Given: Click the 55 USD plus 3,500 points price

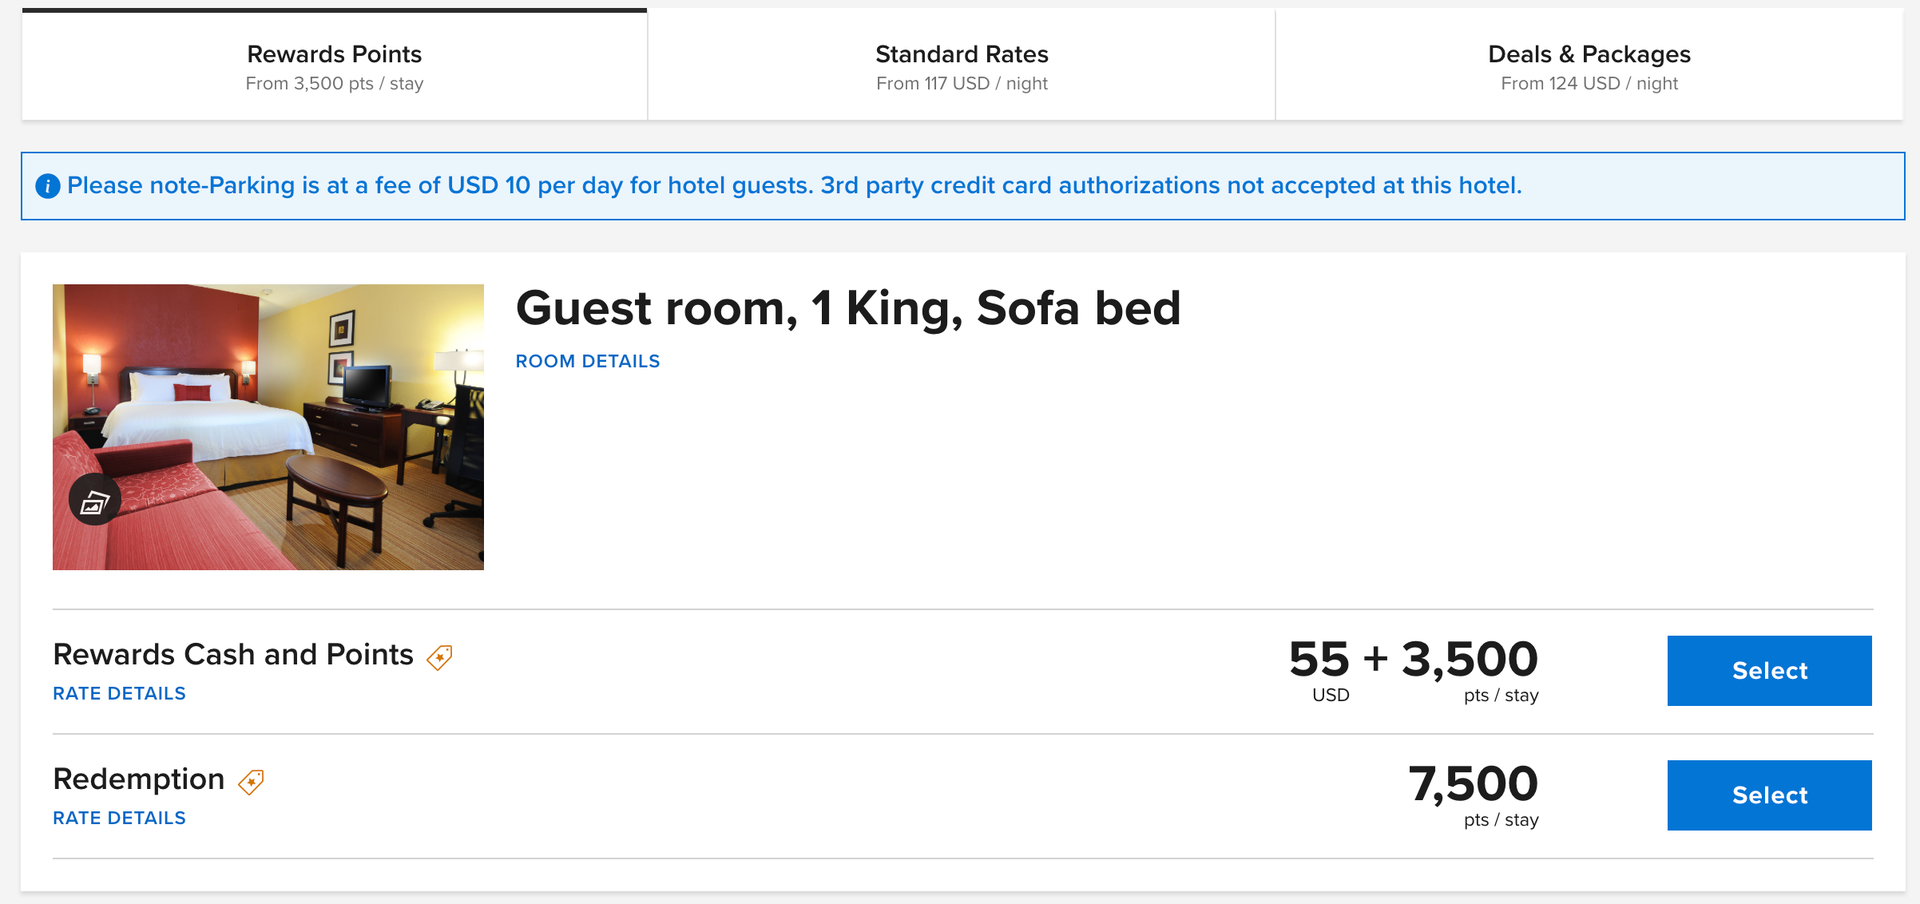Looking at the screenshot, I should pos(1412,660).
